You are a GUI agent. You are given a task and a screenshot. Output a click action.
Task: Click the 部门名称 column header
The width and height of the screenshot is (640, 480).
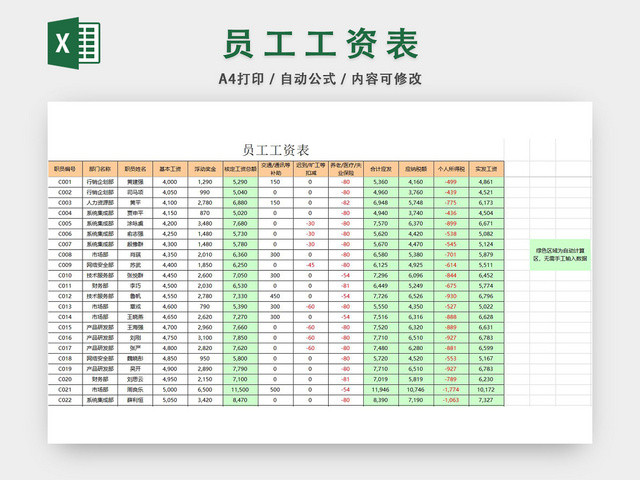[100, 169]
